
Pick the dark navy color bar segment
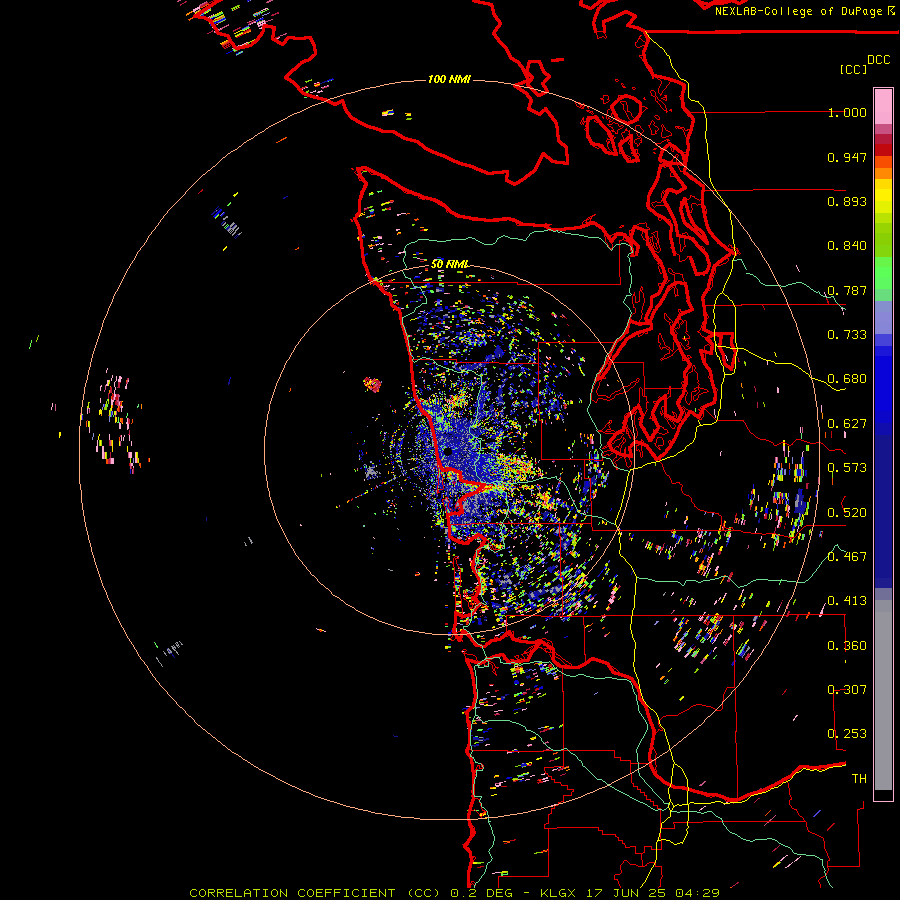[883, 511]
